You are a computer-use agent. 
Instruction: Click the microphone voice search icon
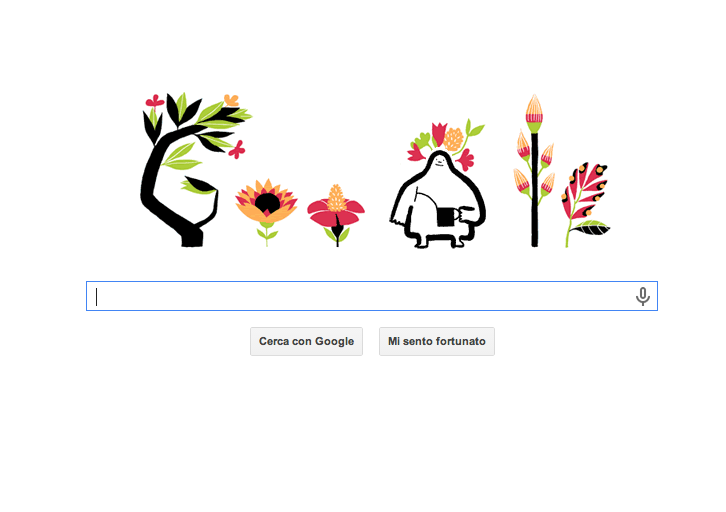643,296
